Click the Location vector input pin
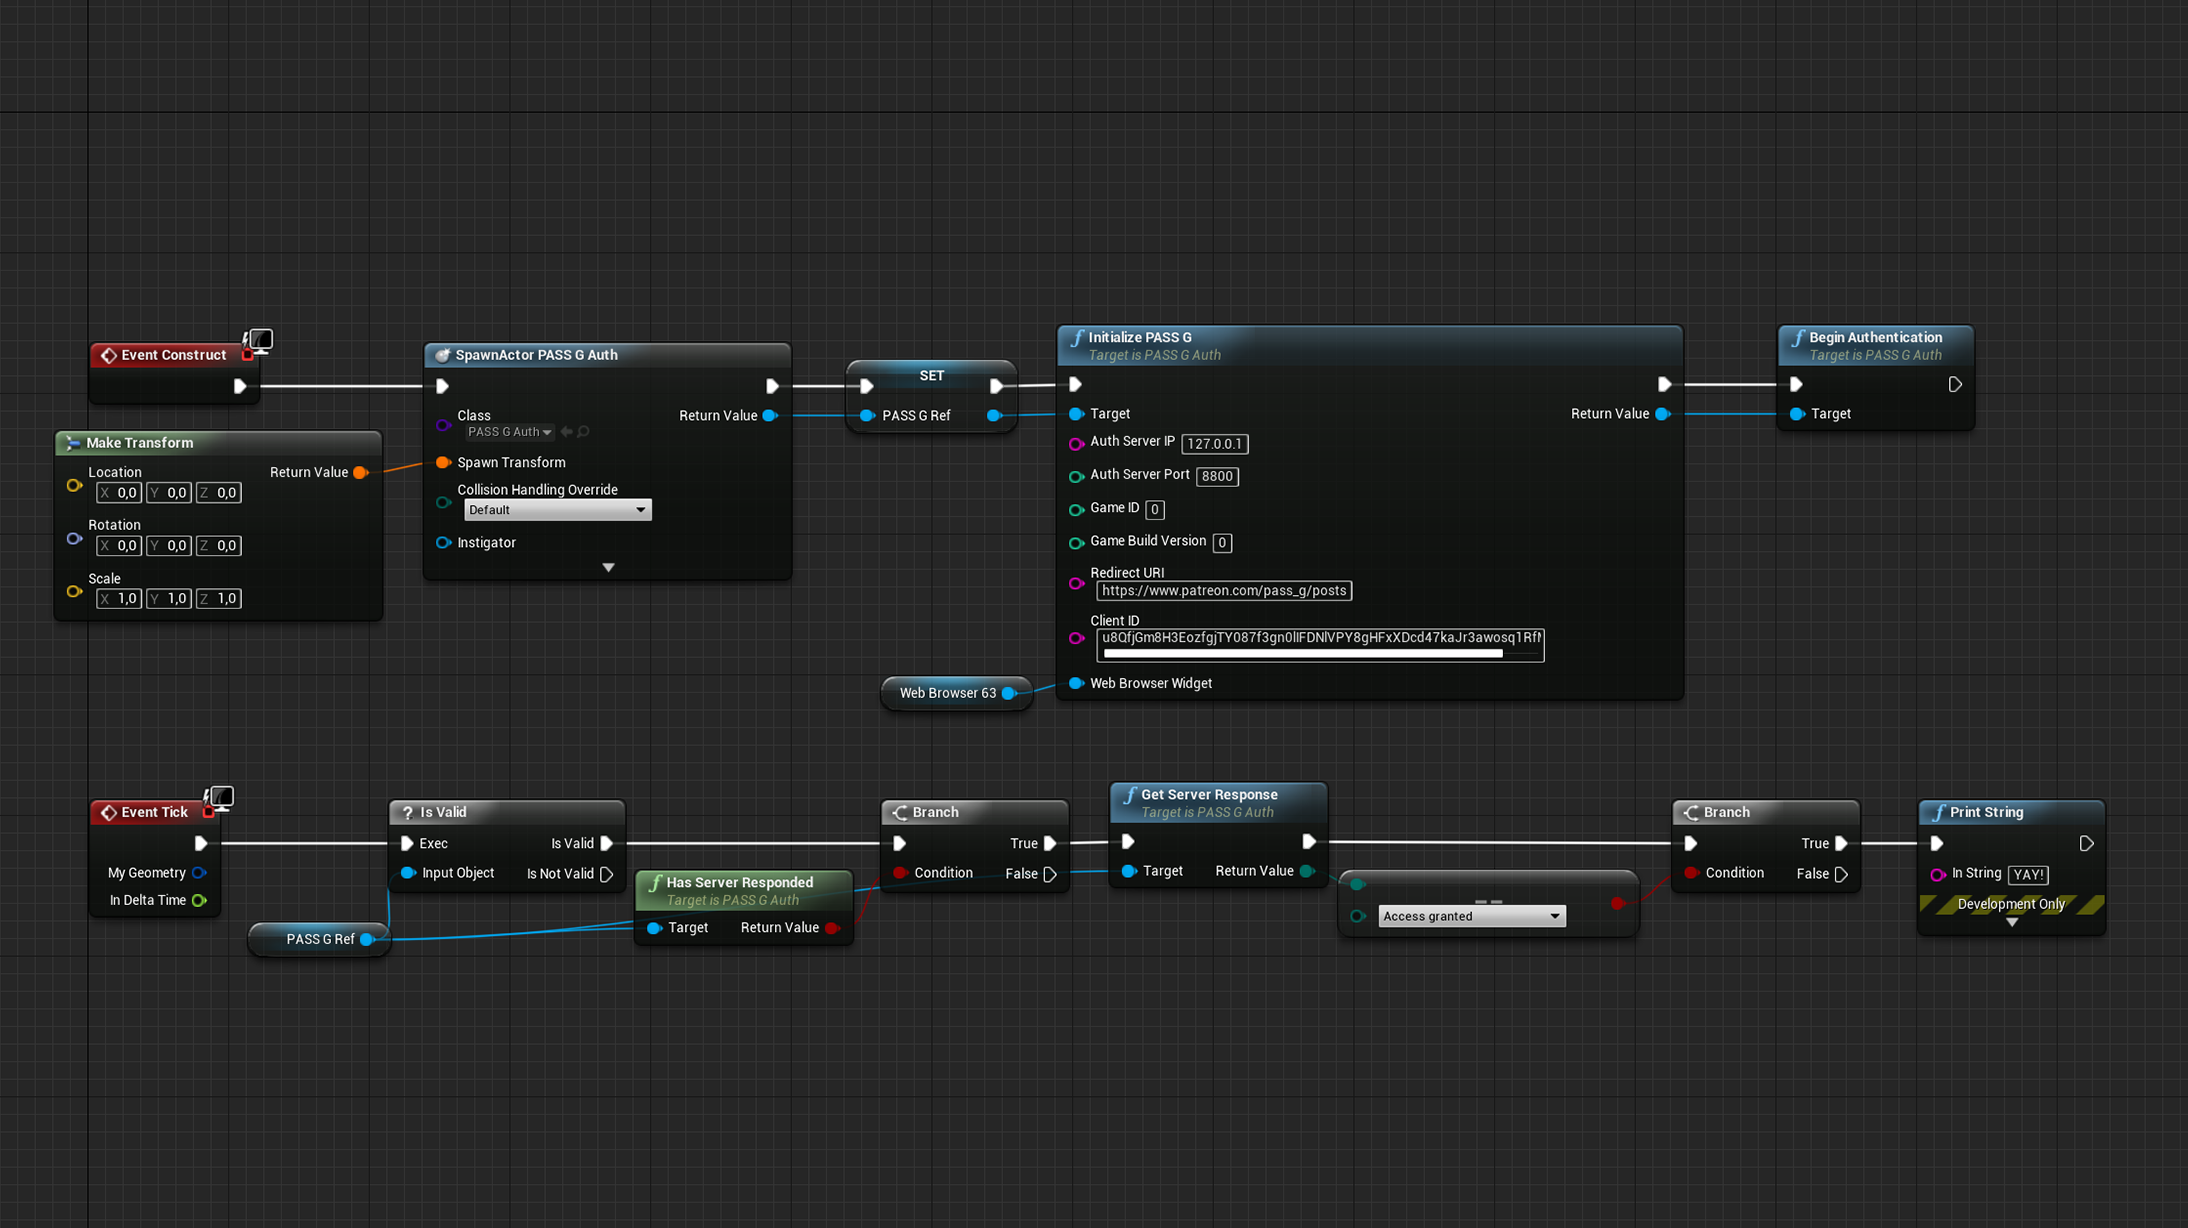Image resolution: width=2188 pixels, height=1228 pixels. [x=74, y=485]
